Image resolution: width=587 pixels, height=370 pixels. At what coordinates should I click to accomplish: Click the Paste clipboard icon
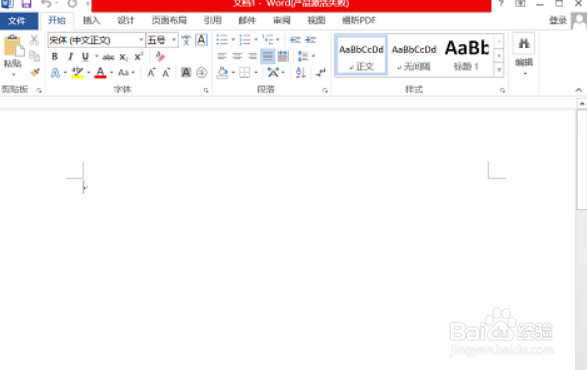pos(13,46)
